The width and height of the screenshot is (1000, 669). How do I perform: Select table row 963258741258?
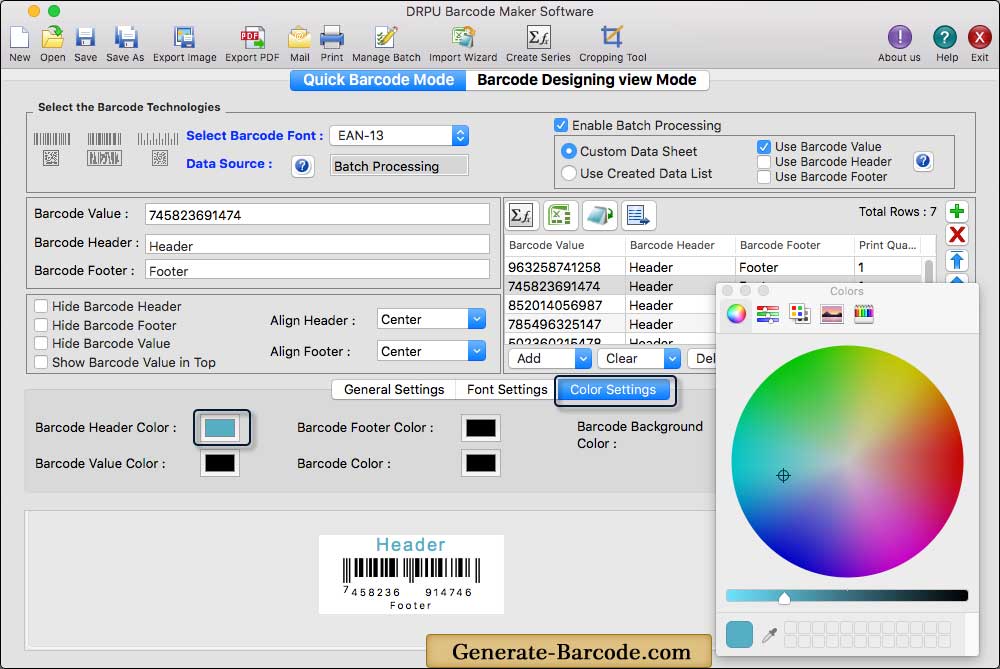(713, 267)
